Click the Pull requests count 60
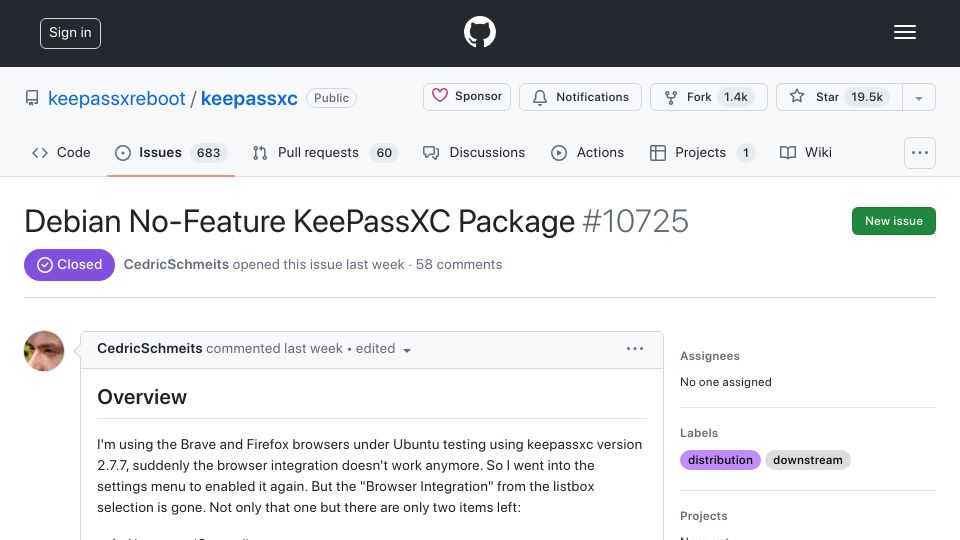 [384, 152]
